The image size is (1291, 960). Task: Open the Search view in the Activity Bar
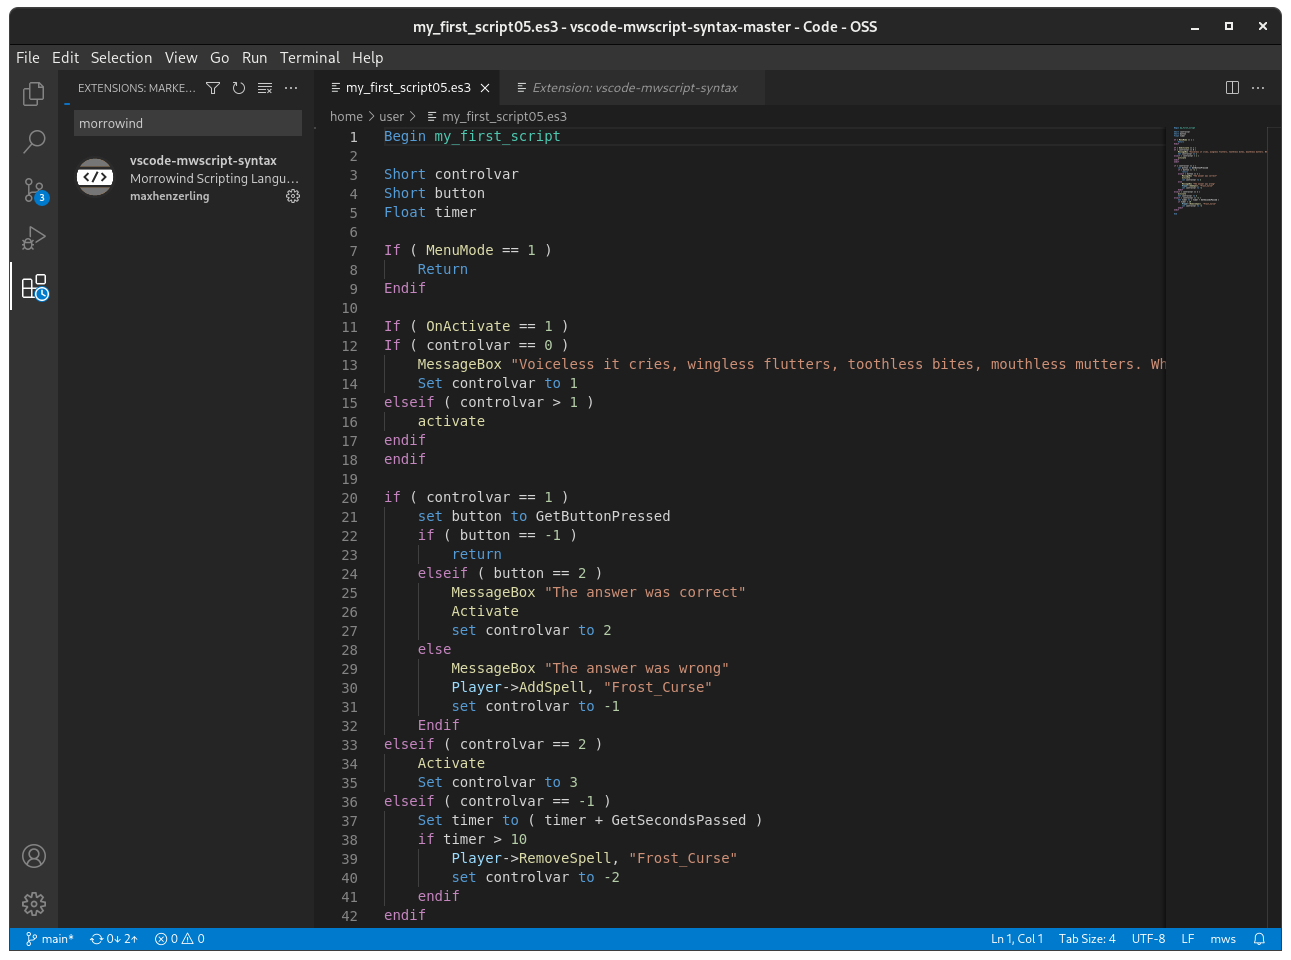(33, 141)
